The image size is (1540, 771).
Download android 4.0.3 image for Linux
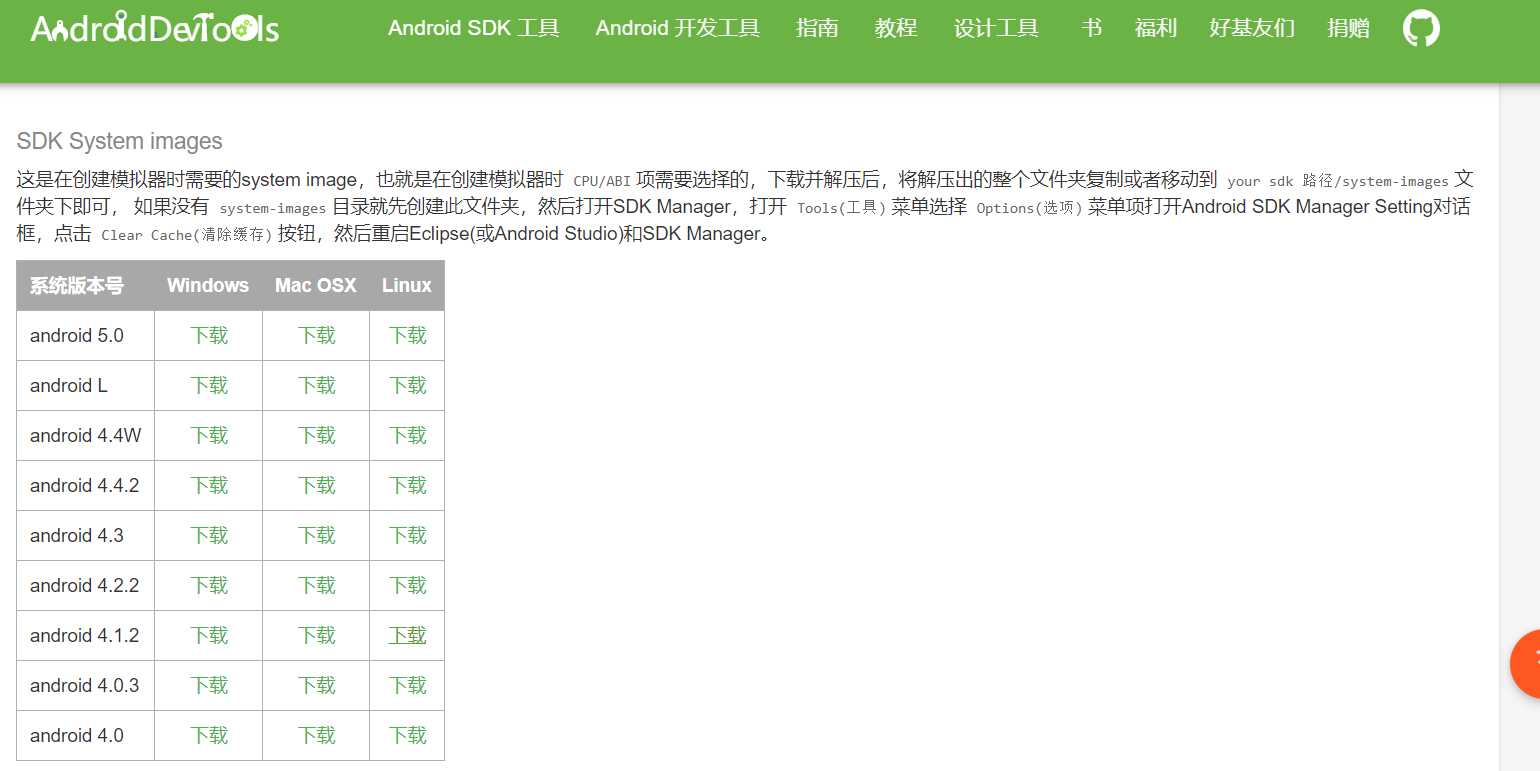pos(407,685)
